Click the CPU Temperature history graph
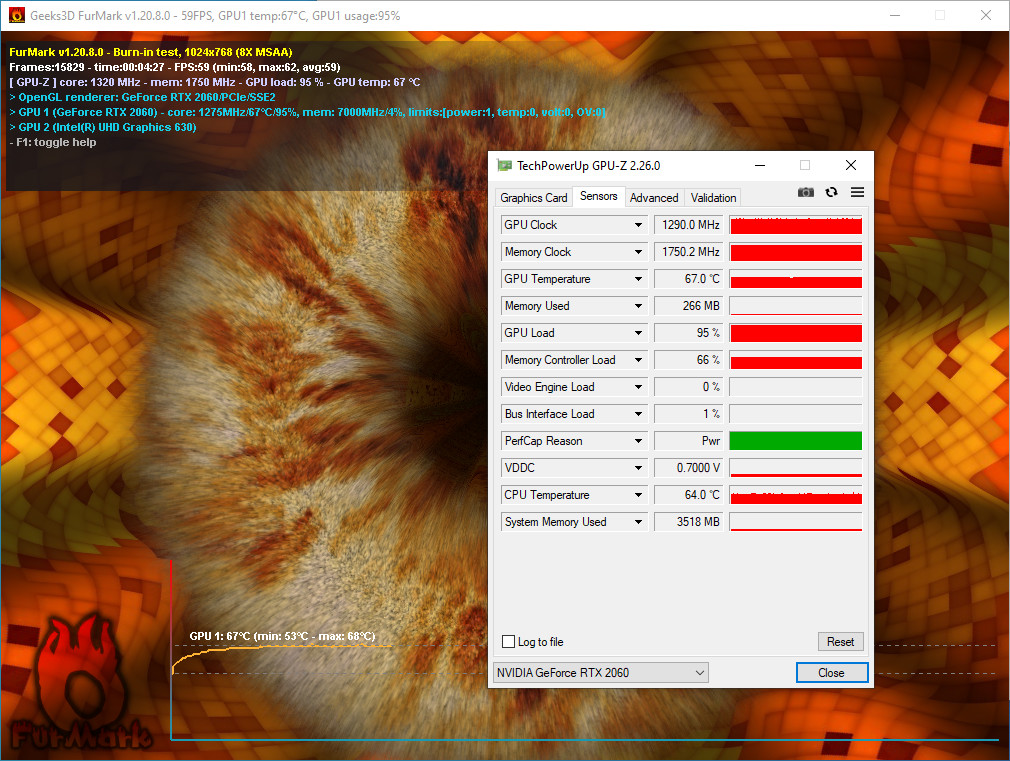Viewport: 1010px width, 761px height. tap(796, 496)
